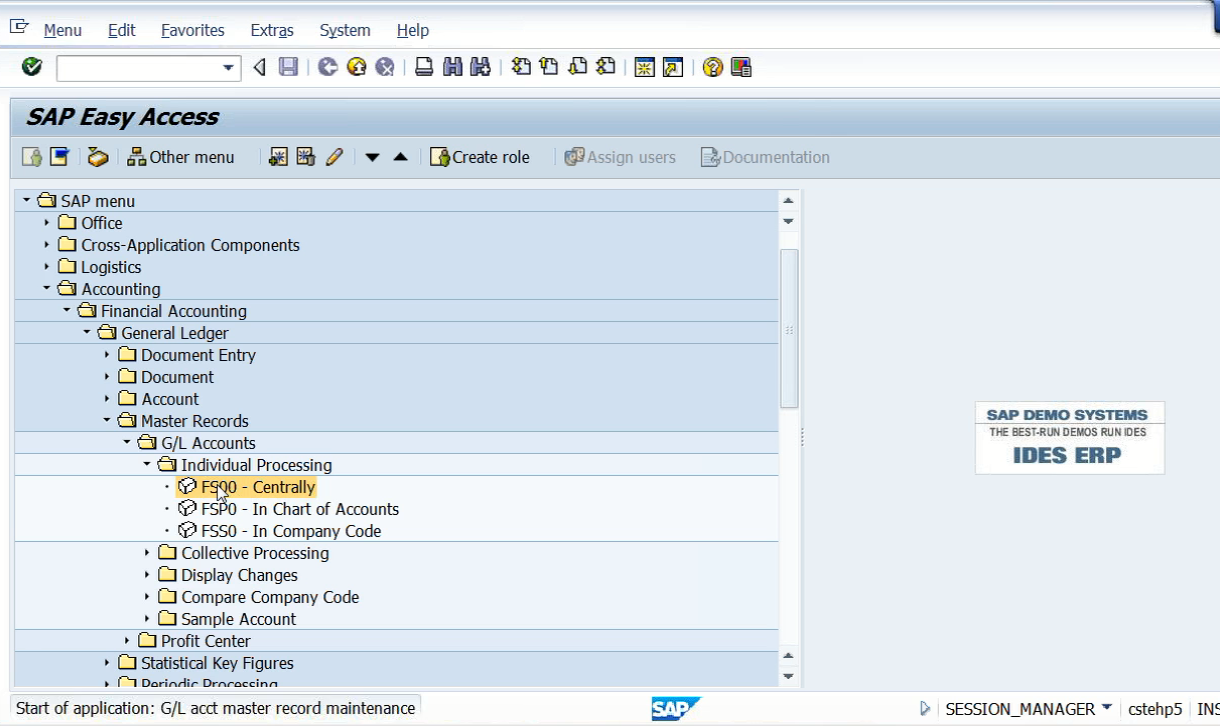Click the status bar expand triangle
The height and width of the screenshot is (726, 1220).
925,708
